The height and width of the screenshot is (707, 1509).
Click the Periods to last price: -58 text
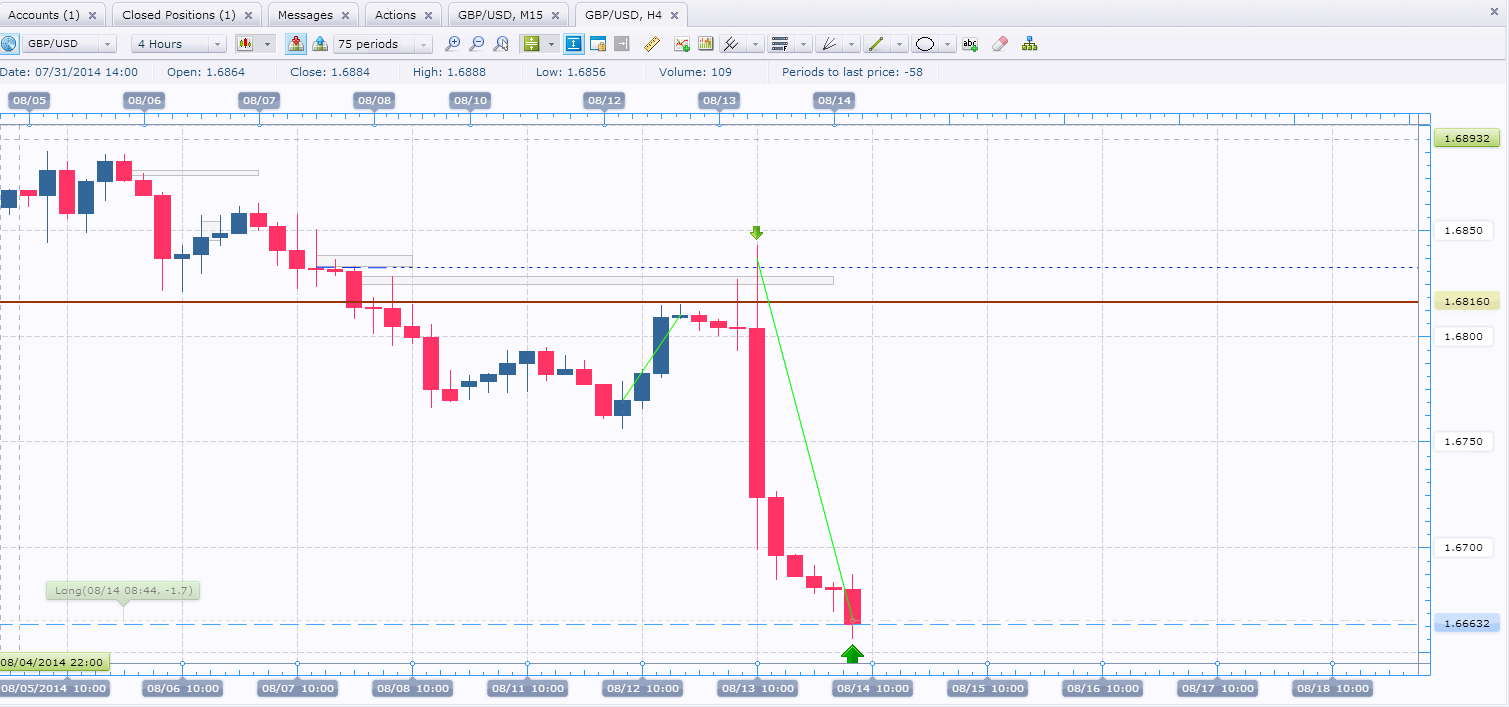coord(852,72)
